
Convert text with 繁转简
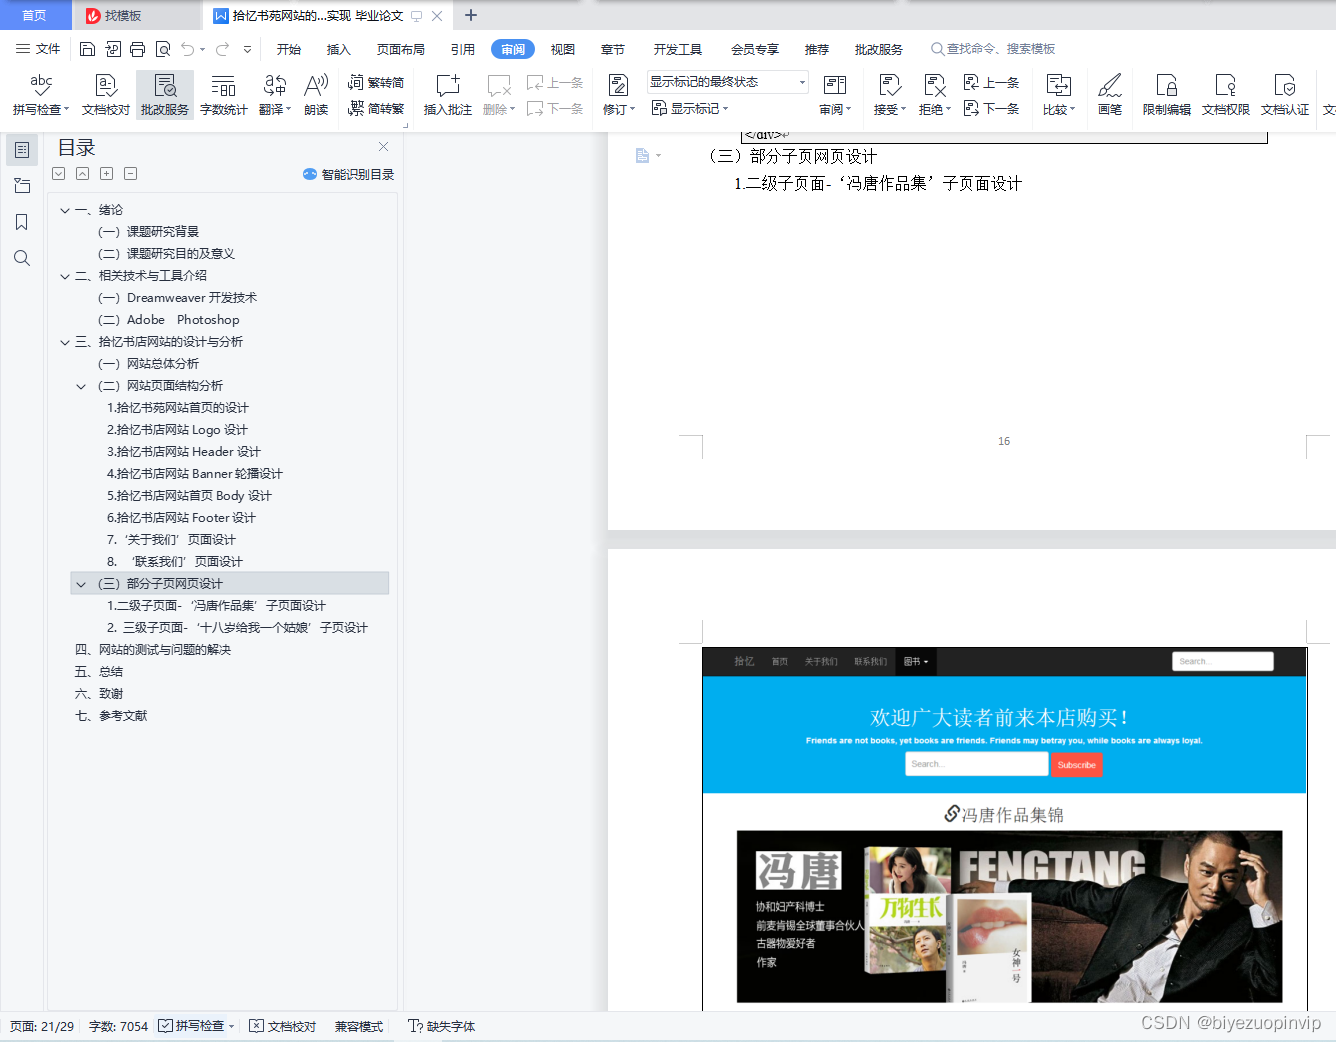coord(376,83)
